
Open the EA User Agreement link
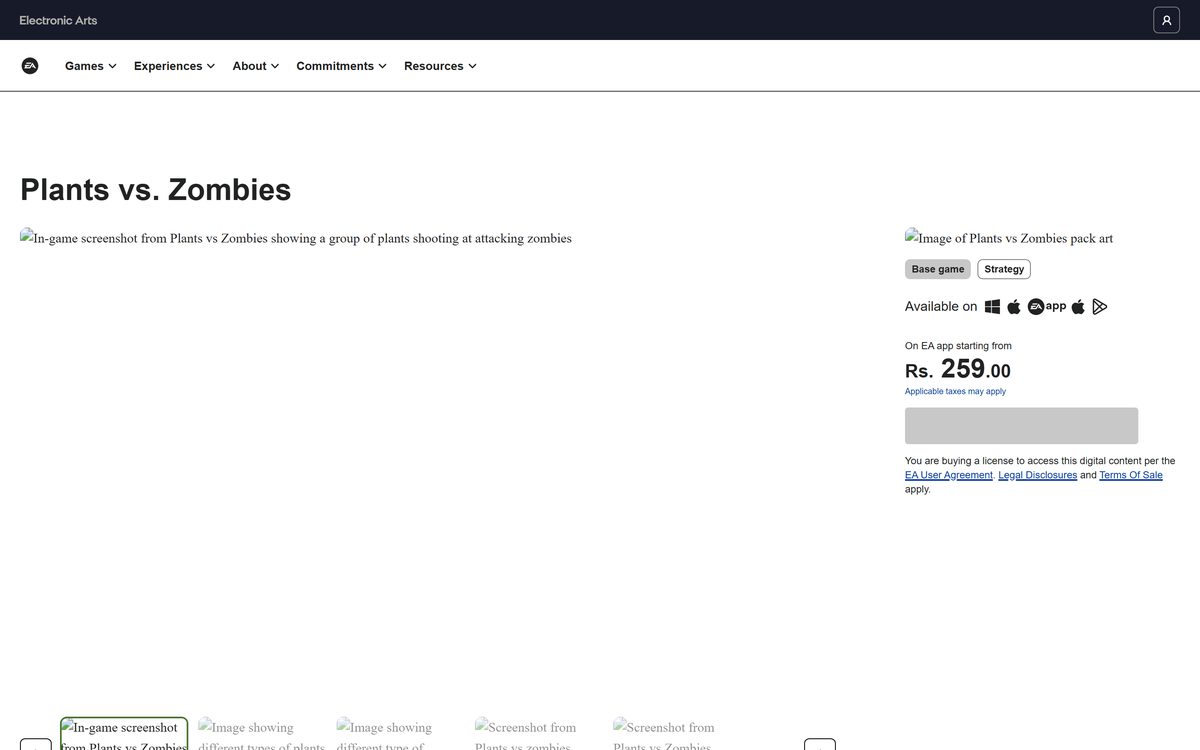(949, 475)
